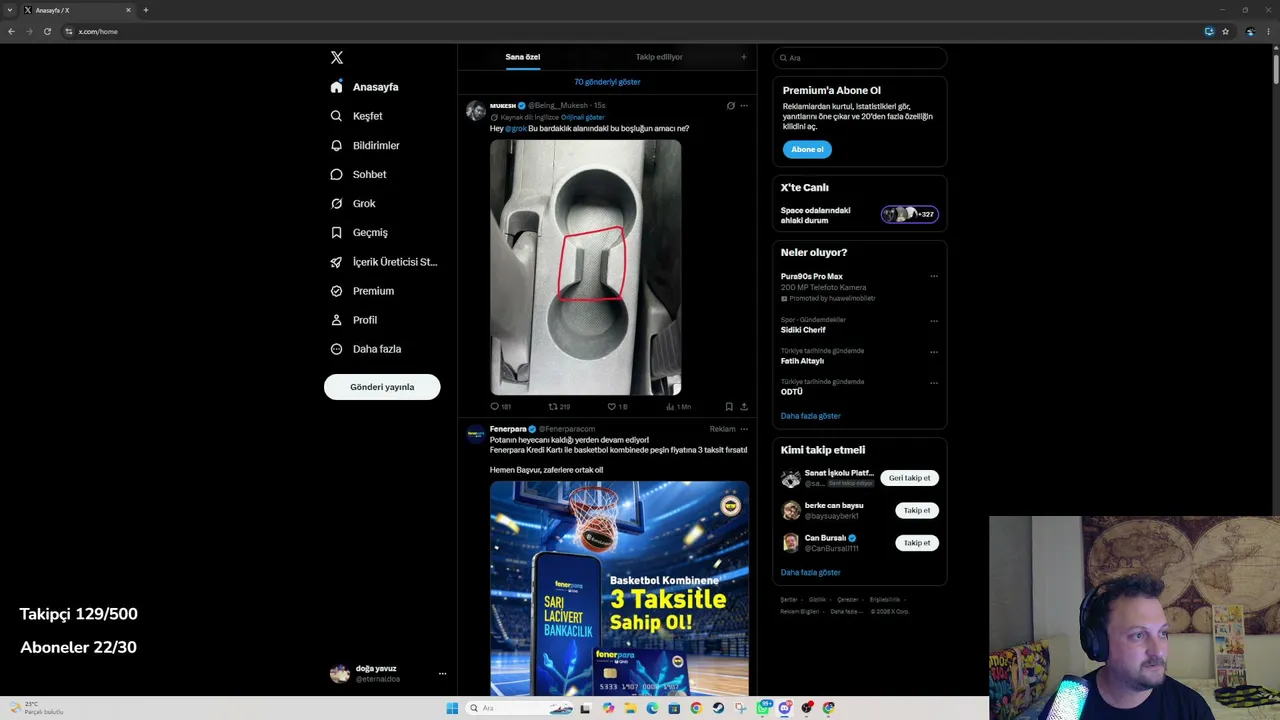Open İçerik Üreticisi Stüdyosu item

(x=384, y=262)
